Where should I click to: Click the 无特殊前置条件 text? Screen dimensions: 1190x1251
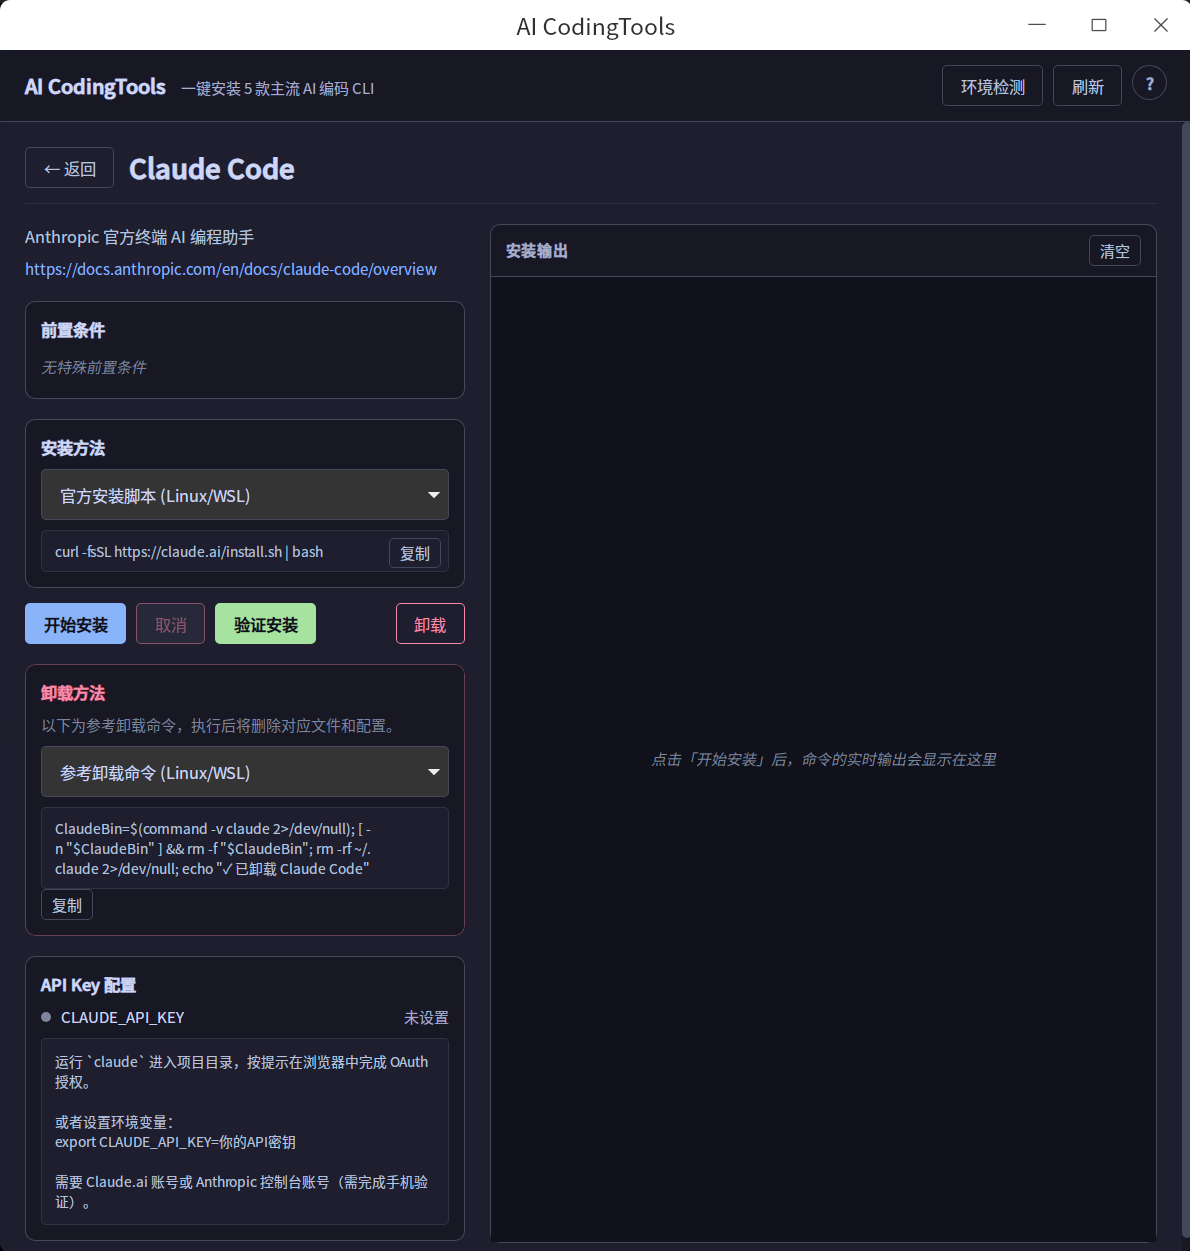coord(93,367)
